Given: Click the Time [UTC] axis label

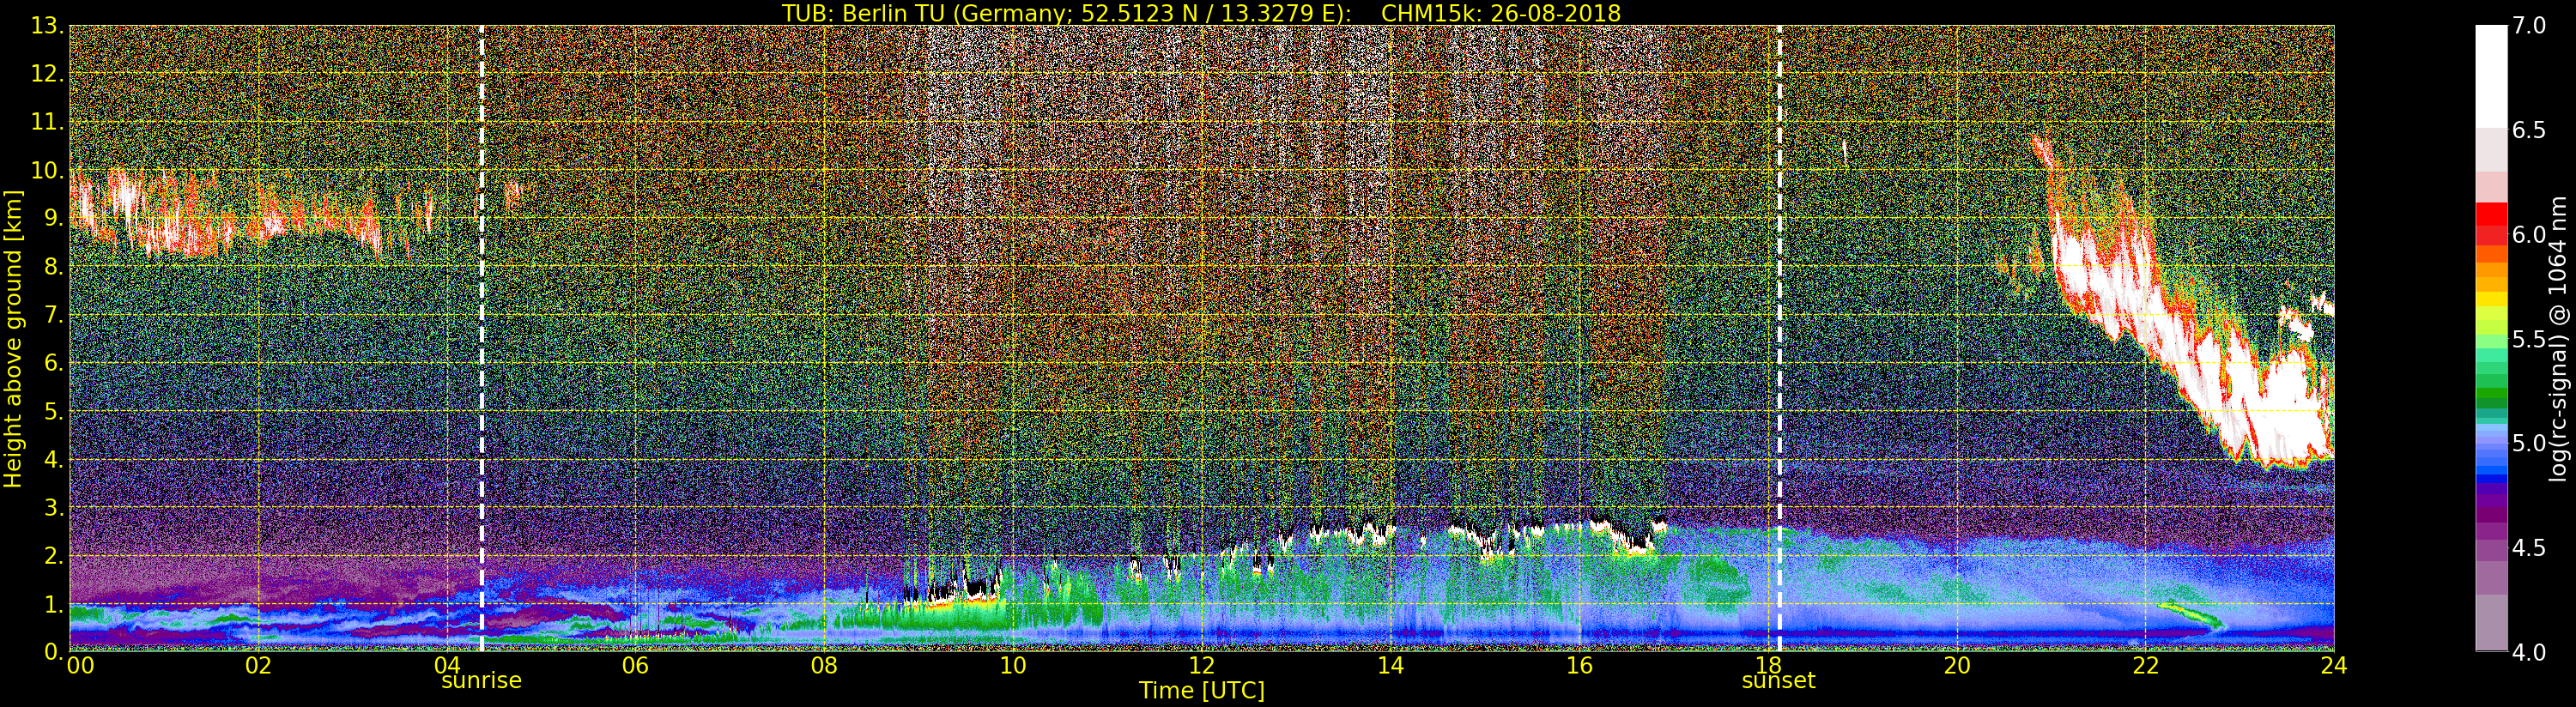Looking at the screenshot, I should click(1201, 691).
